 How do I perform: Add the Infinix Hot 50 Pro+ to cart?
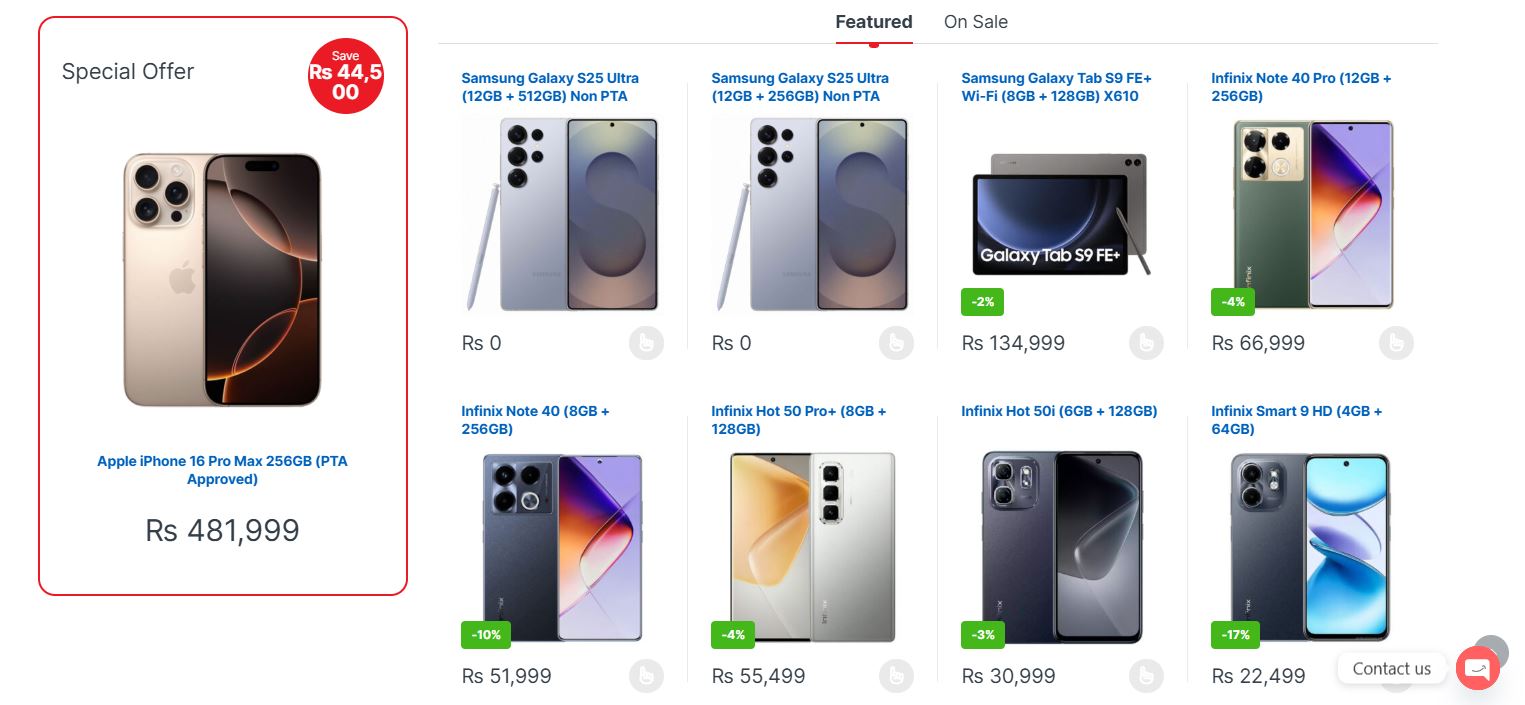tap(896, 676)
